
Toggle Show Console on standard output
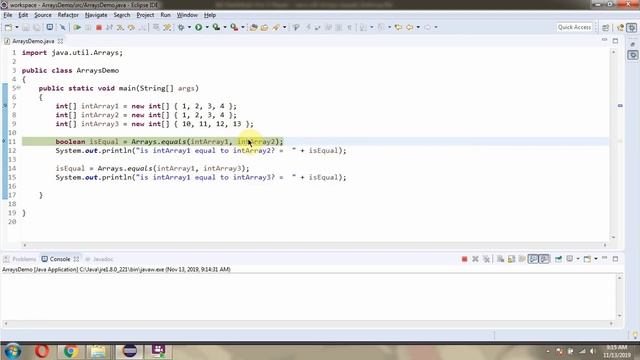pyautogui.click(x=533, y=259)
